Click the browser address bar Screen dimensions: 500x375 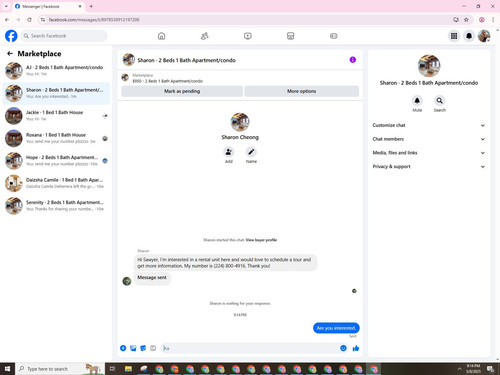[247, 20]
